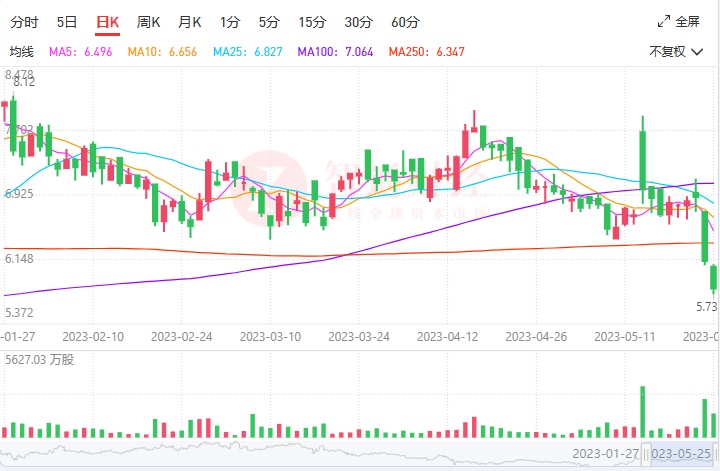Click the 2023-03-24 date axis label
The image size is (720, 471).
click(359, 337)
